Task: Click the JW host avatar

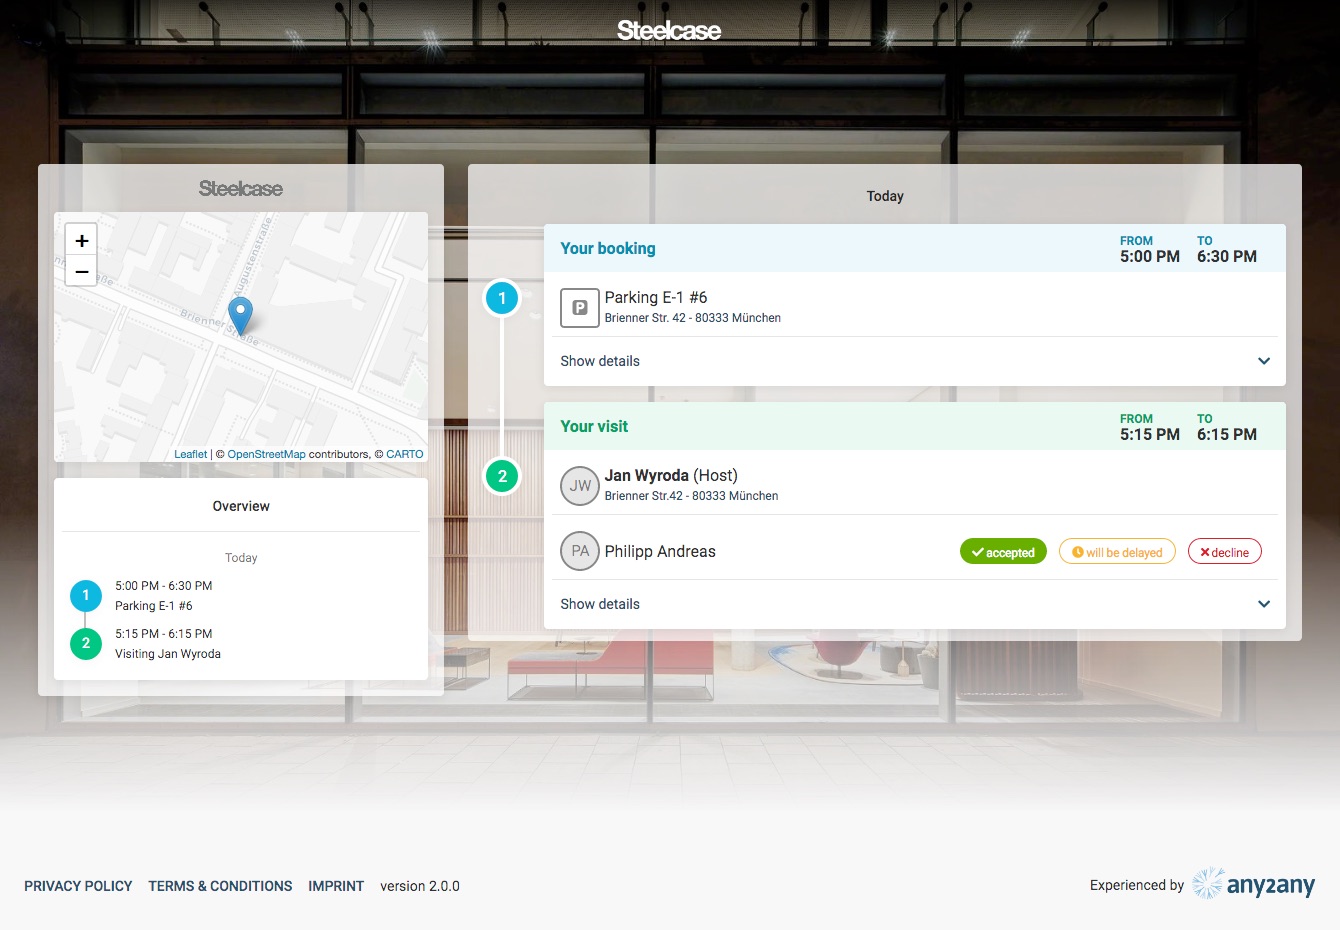Action: 579,486
